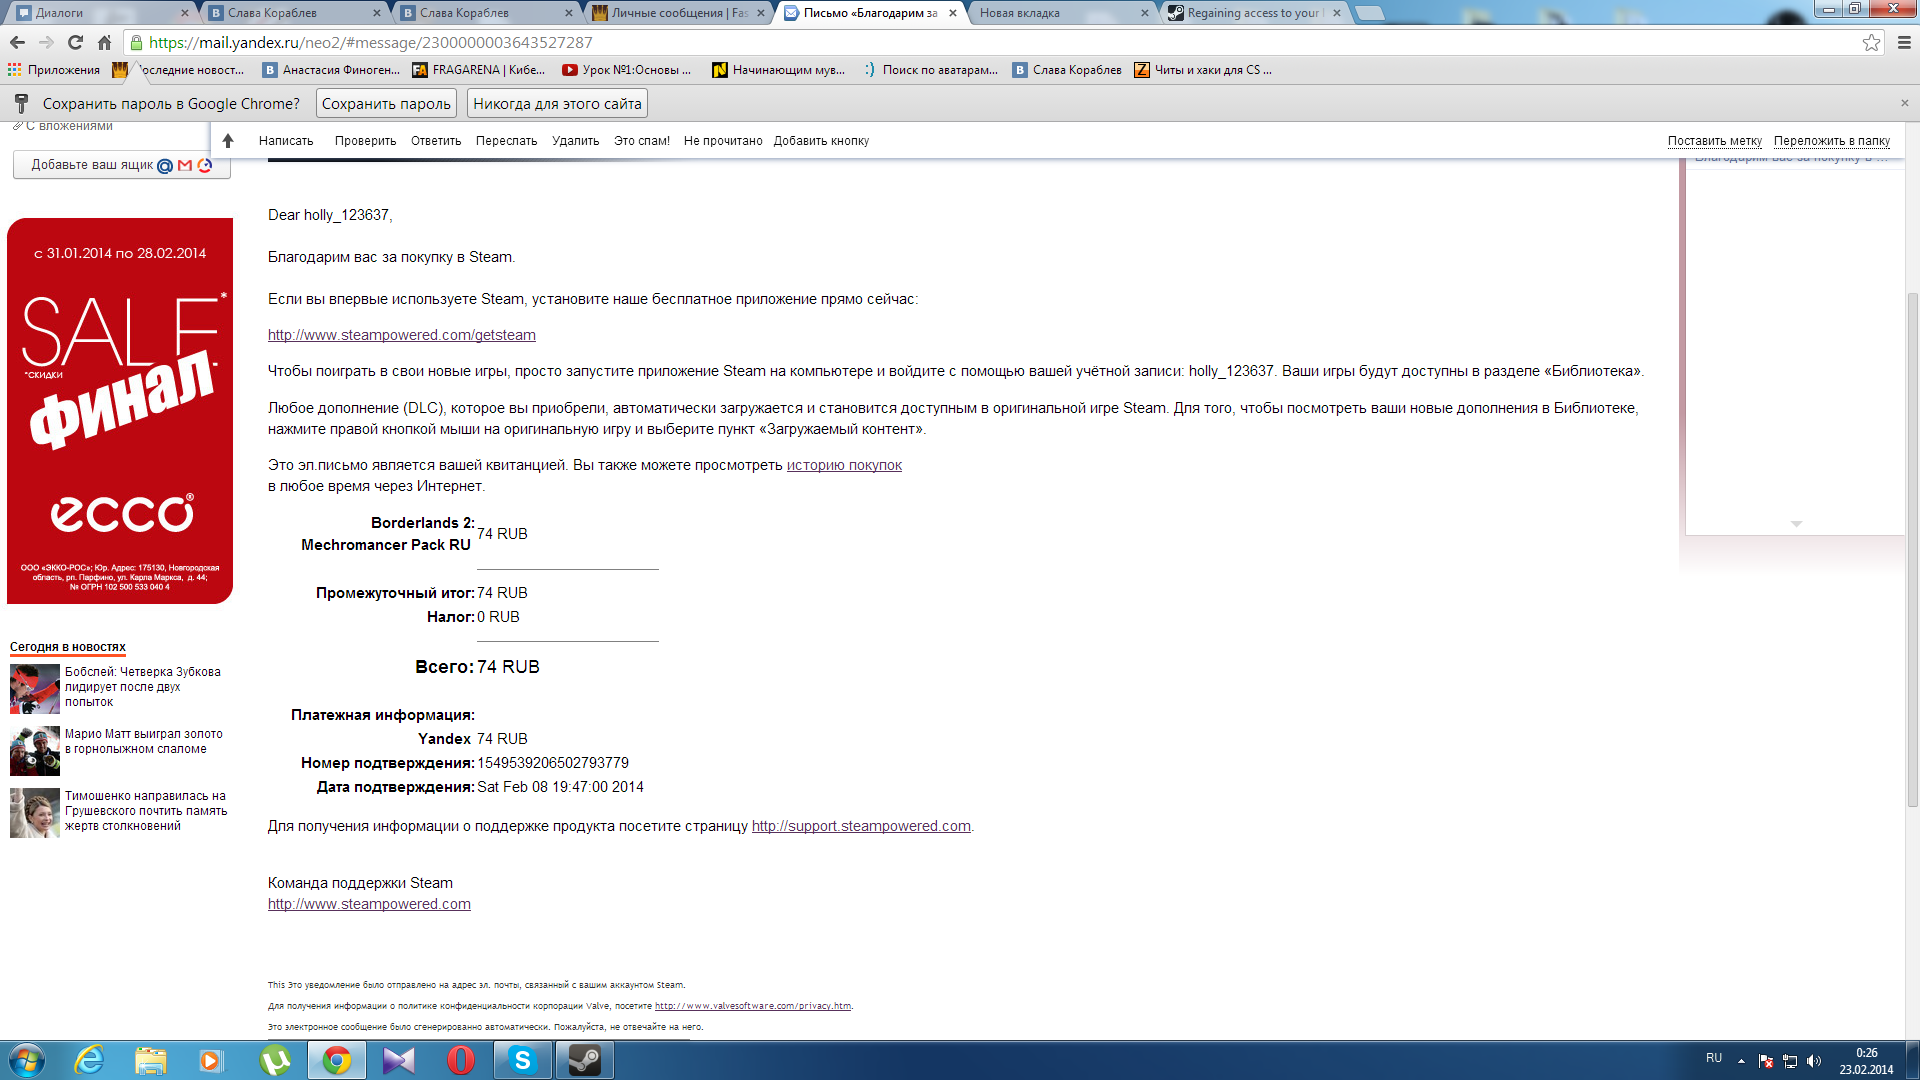The image size is (1920, 1080).
Task: Open Steam from the taskbar
Action: [585, 1060]
